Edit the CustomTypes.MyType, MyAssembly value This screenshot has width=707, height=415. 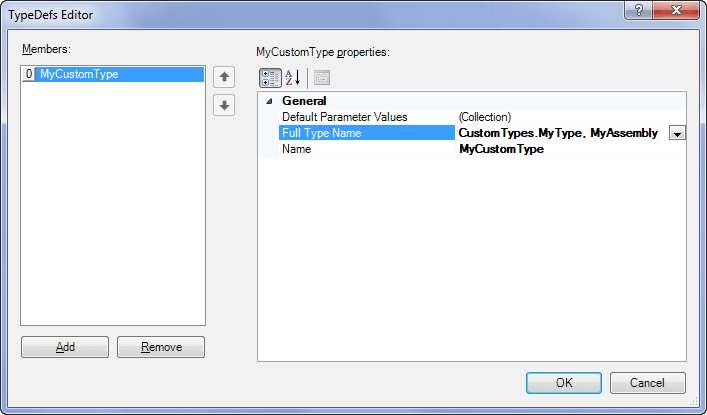click(x=562, y=133)
